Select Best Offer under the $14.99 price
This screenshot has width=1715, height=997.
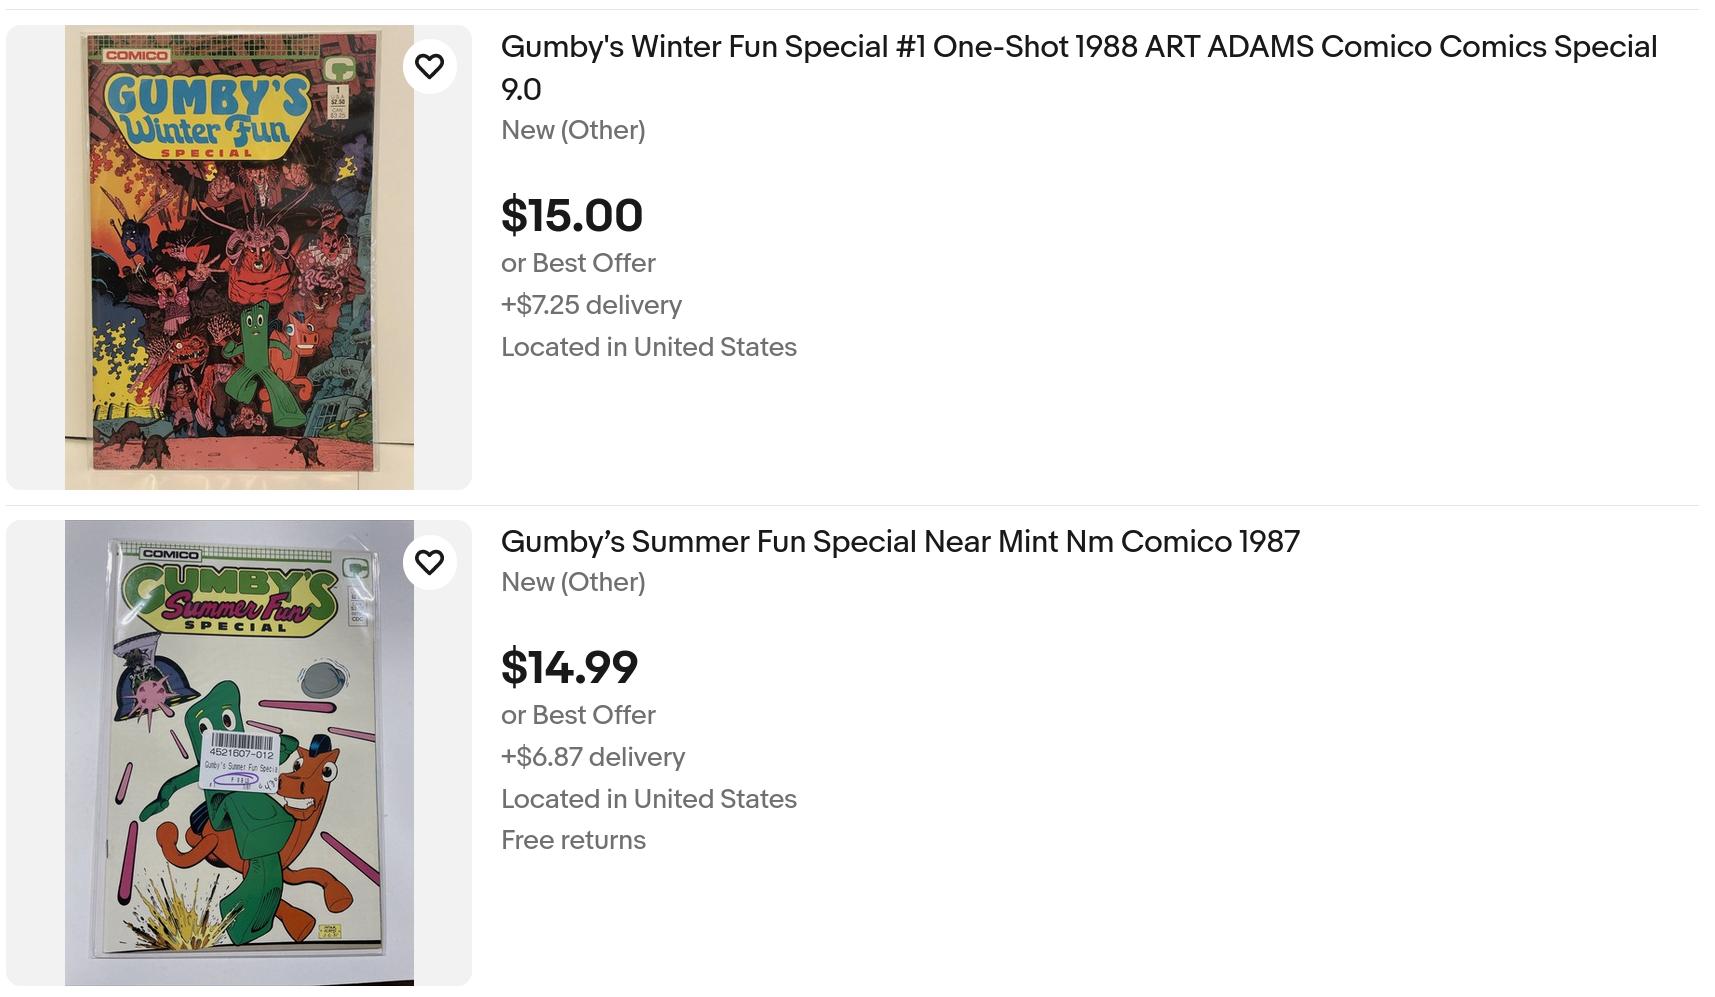[578, 715]
